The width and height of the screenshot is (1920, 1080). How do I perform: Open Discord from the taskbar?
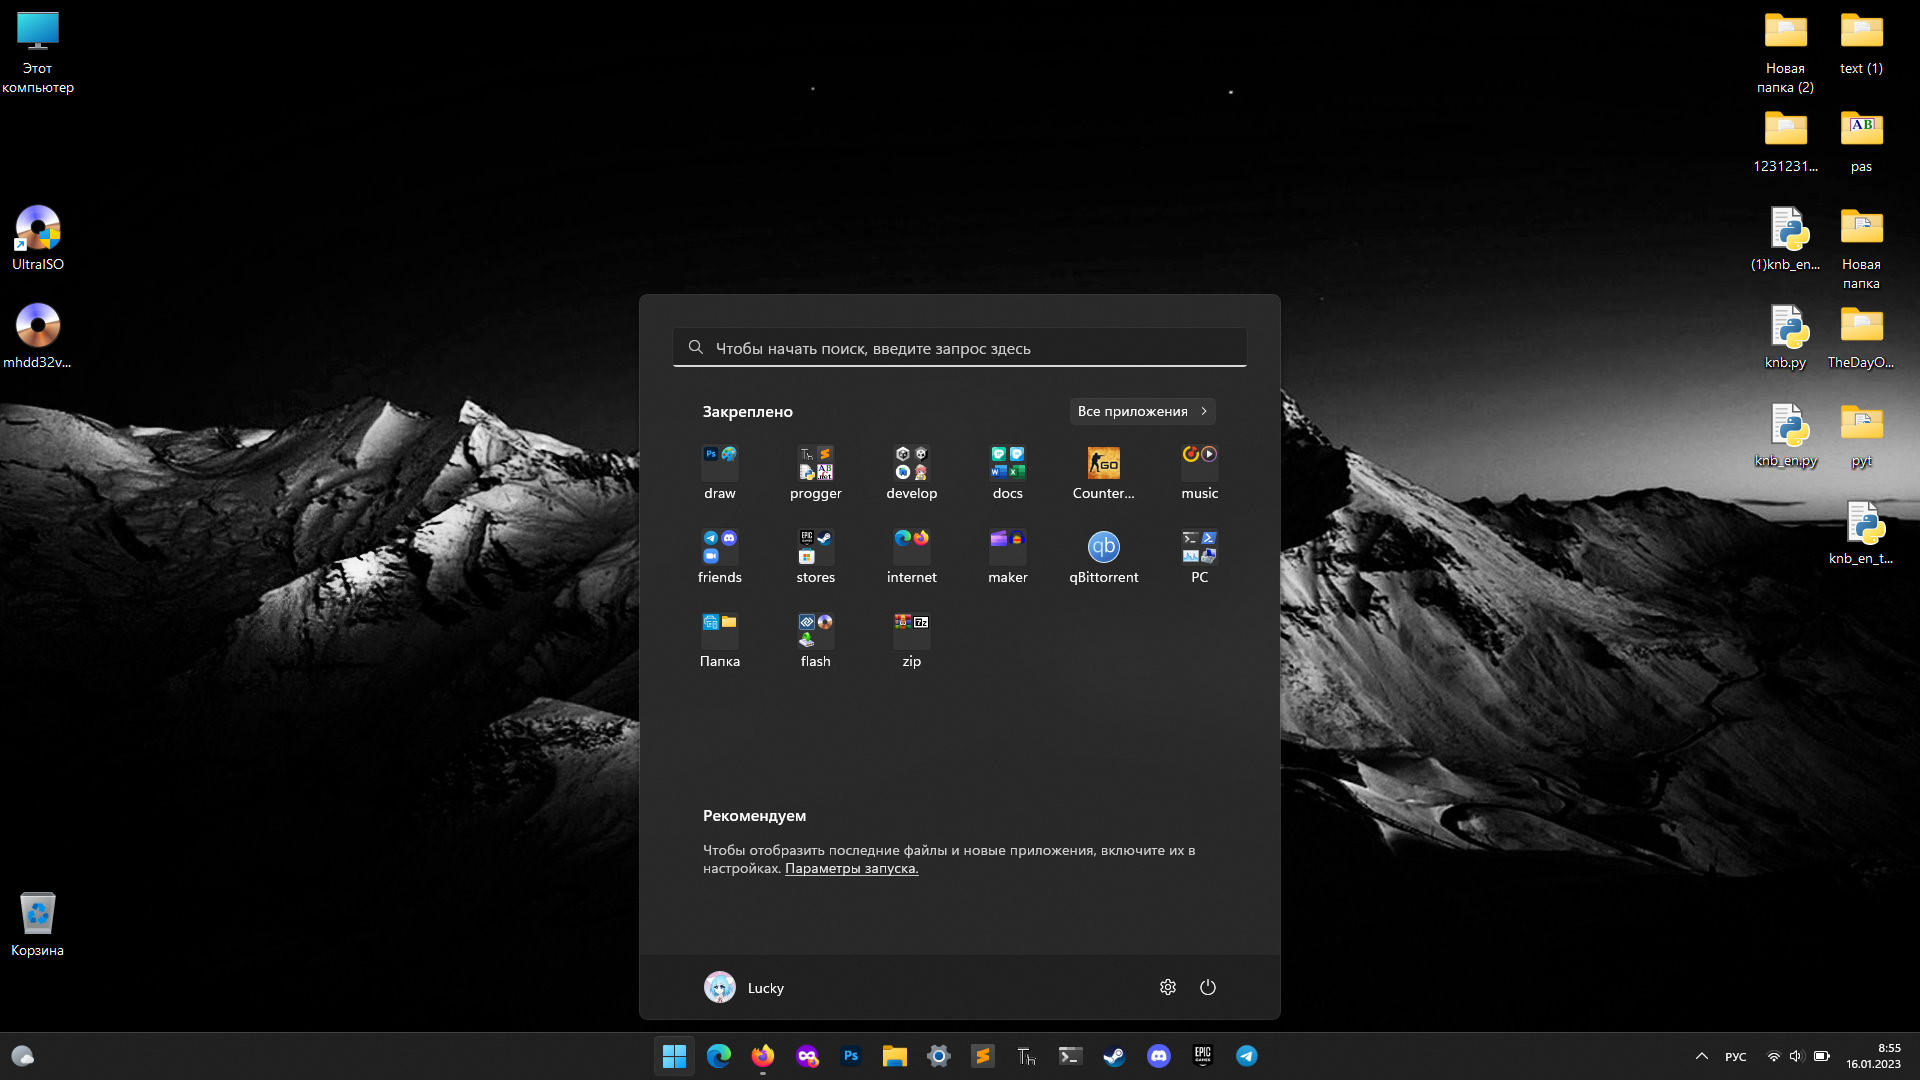coord(1158,1056)
